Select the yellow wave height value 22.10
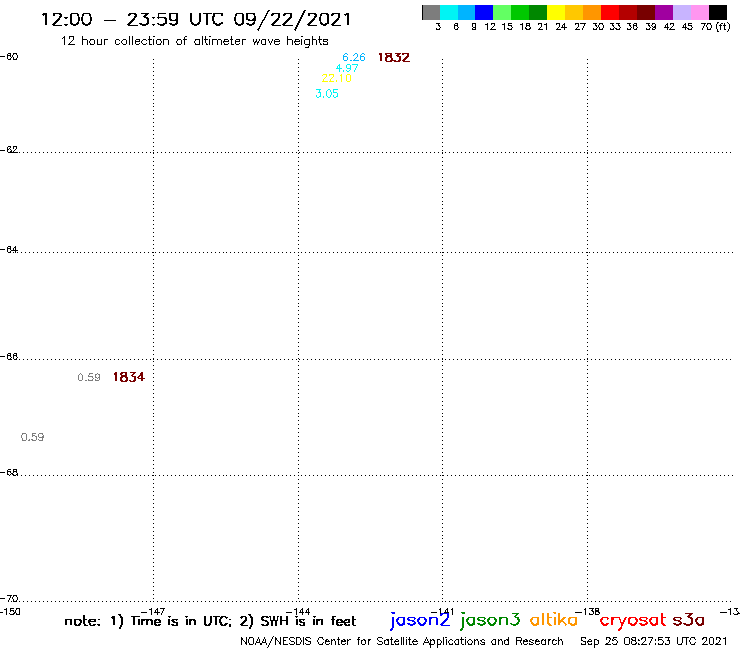The height and width of the screenshot is (650, 740). pyautogui.click(x=336, y=78)
